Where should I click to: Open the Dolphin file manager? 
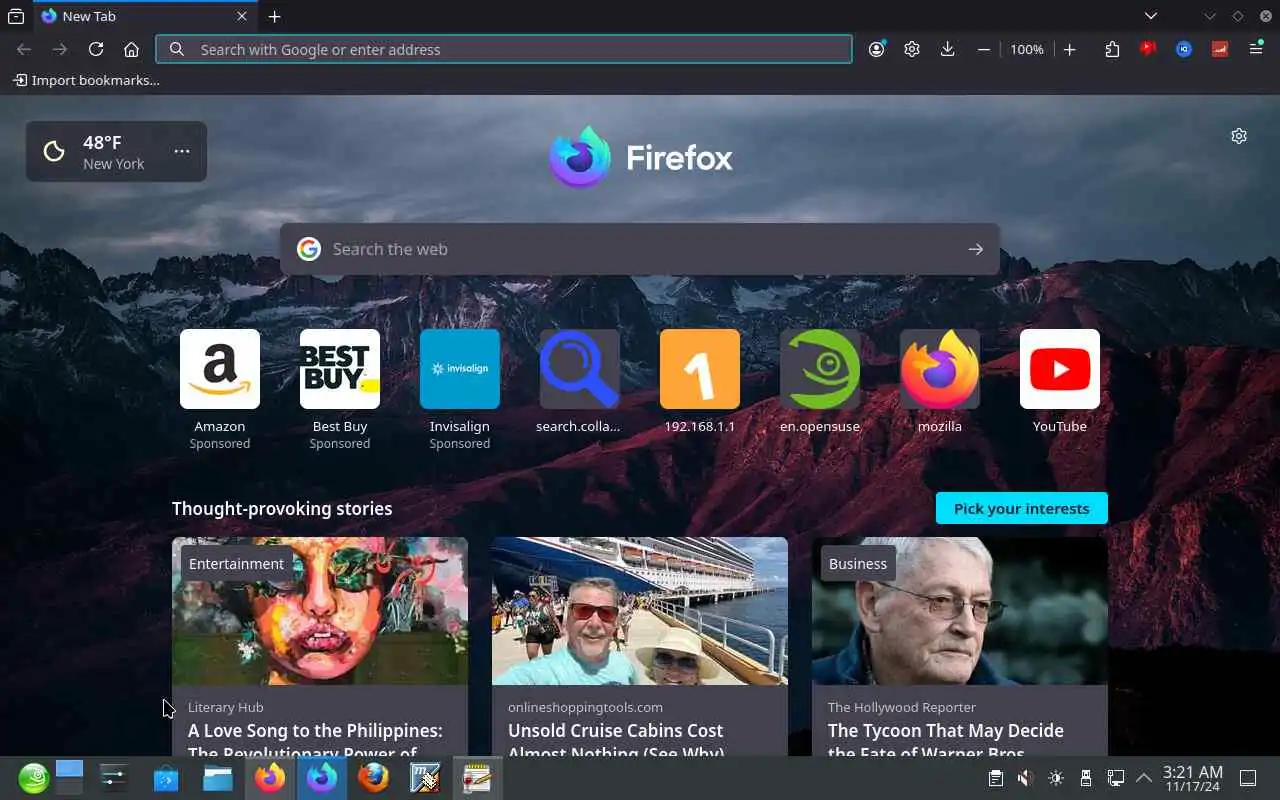coord(218,778)
